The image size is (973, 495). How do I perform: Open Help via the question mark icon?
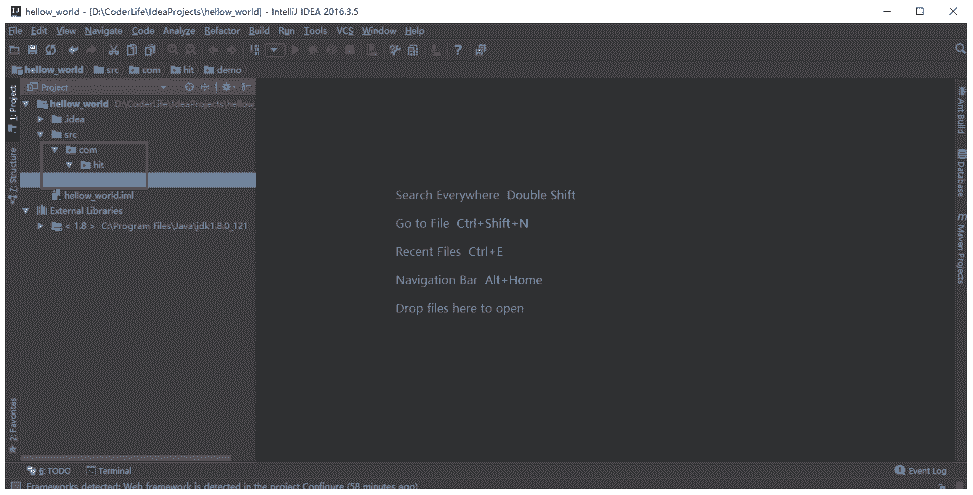coord(457,49)
